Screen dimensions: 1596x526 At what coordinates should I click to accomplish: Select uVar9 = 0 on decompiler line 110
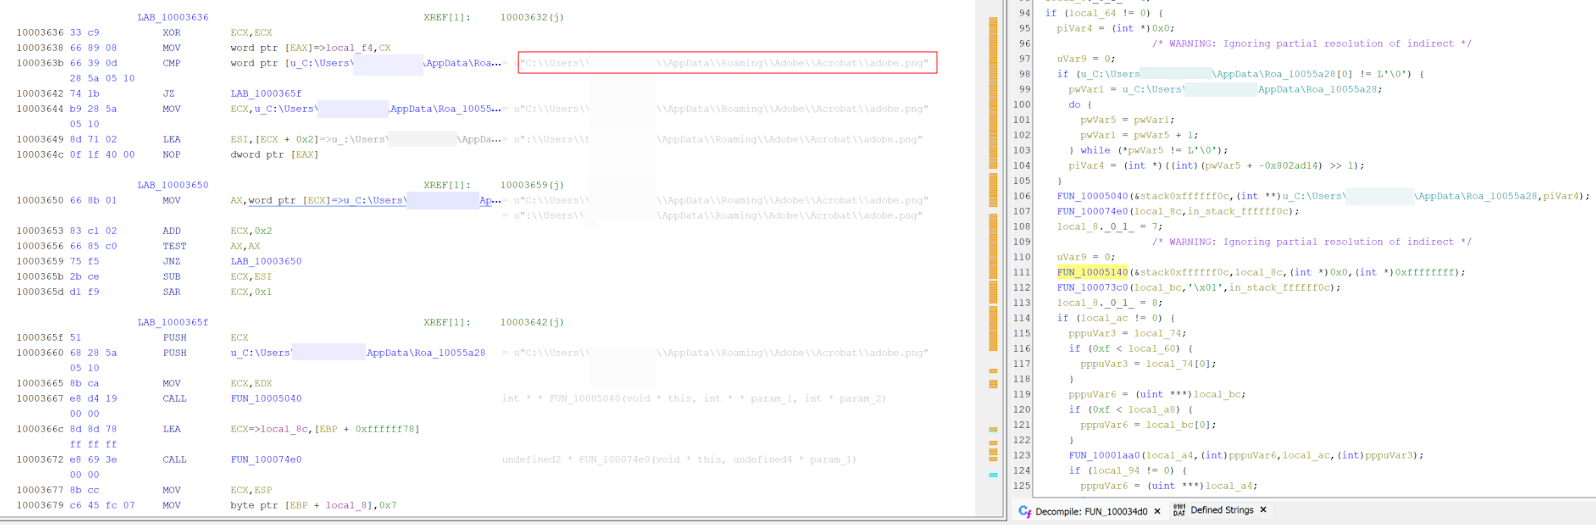[x=1086, y=257]
